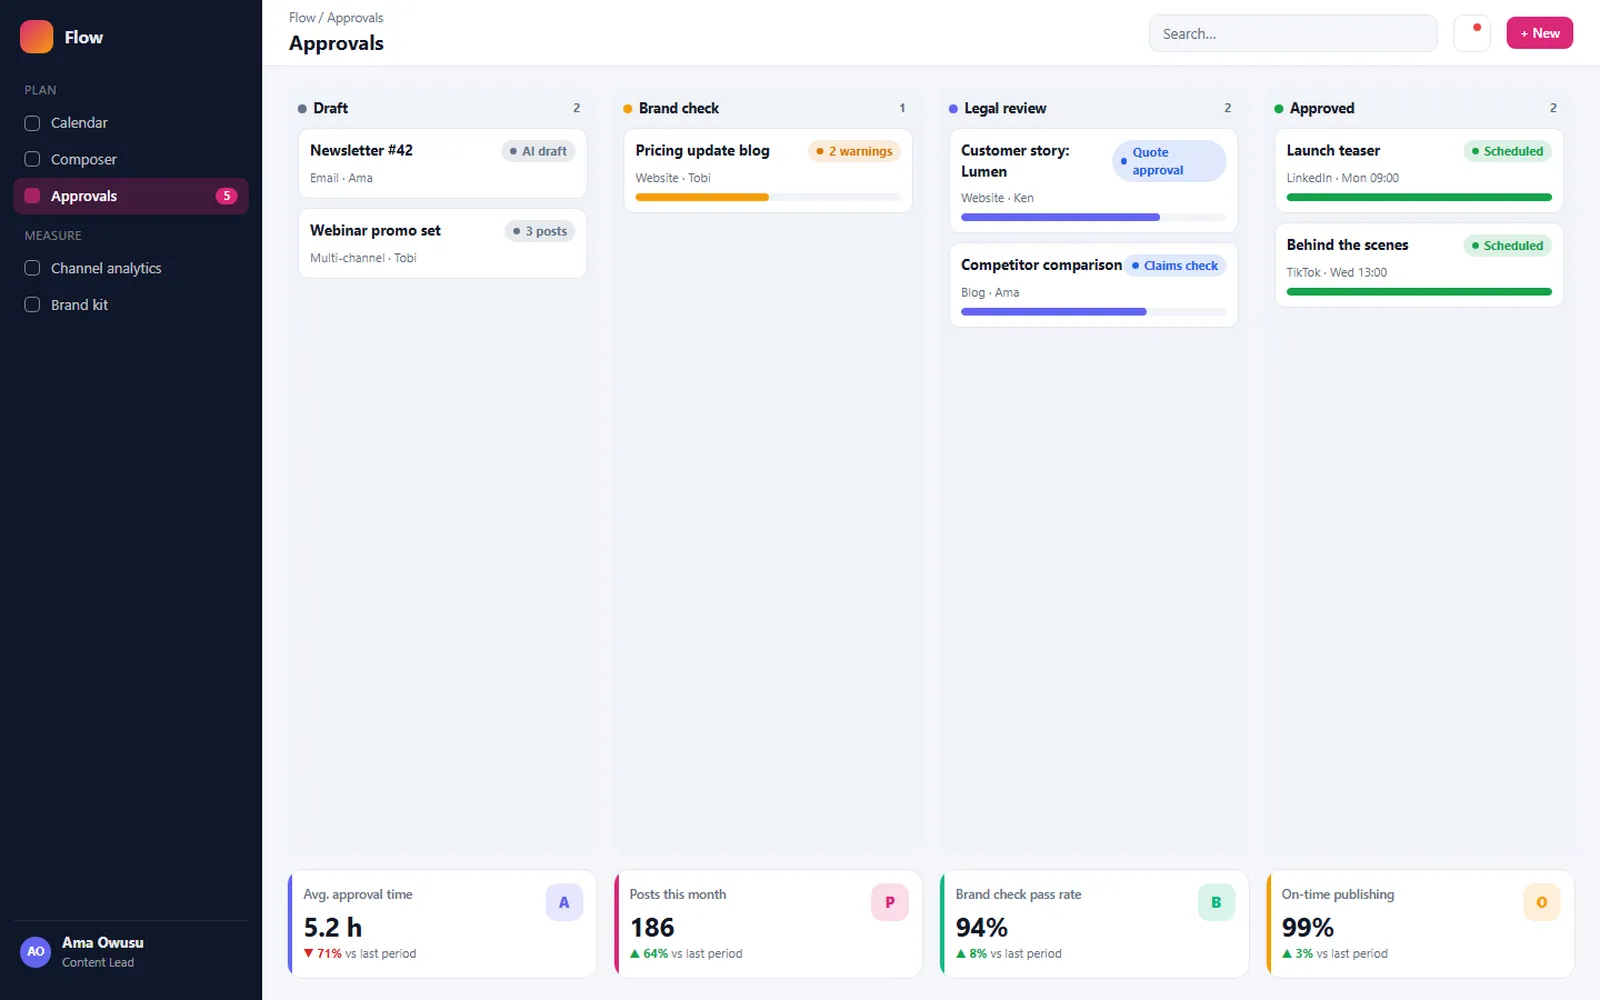Screen dimensions: 1600x1000
Task: Click the B icon on Brand check pass rate
Action: click(x=1216, y=902)
